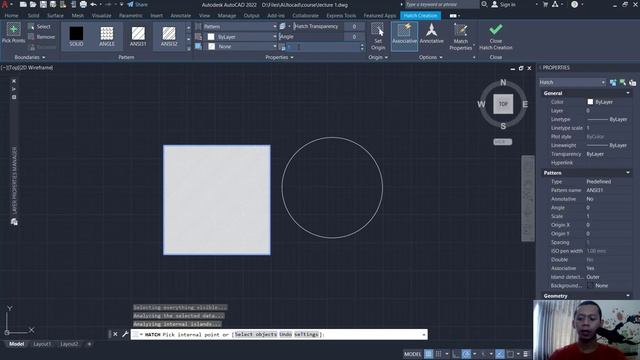
Task: Open the Solid ribbon tab
Action: click(33, 16)
